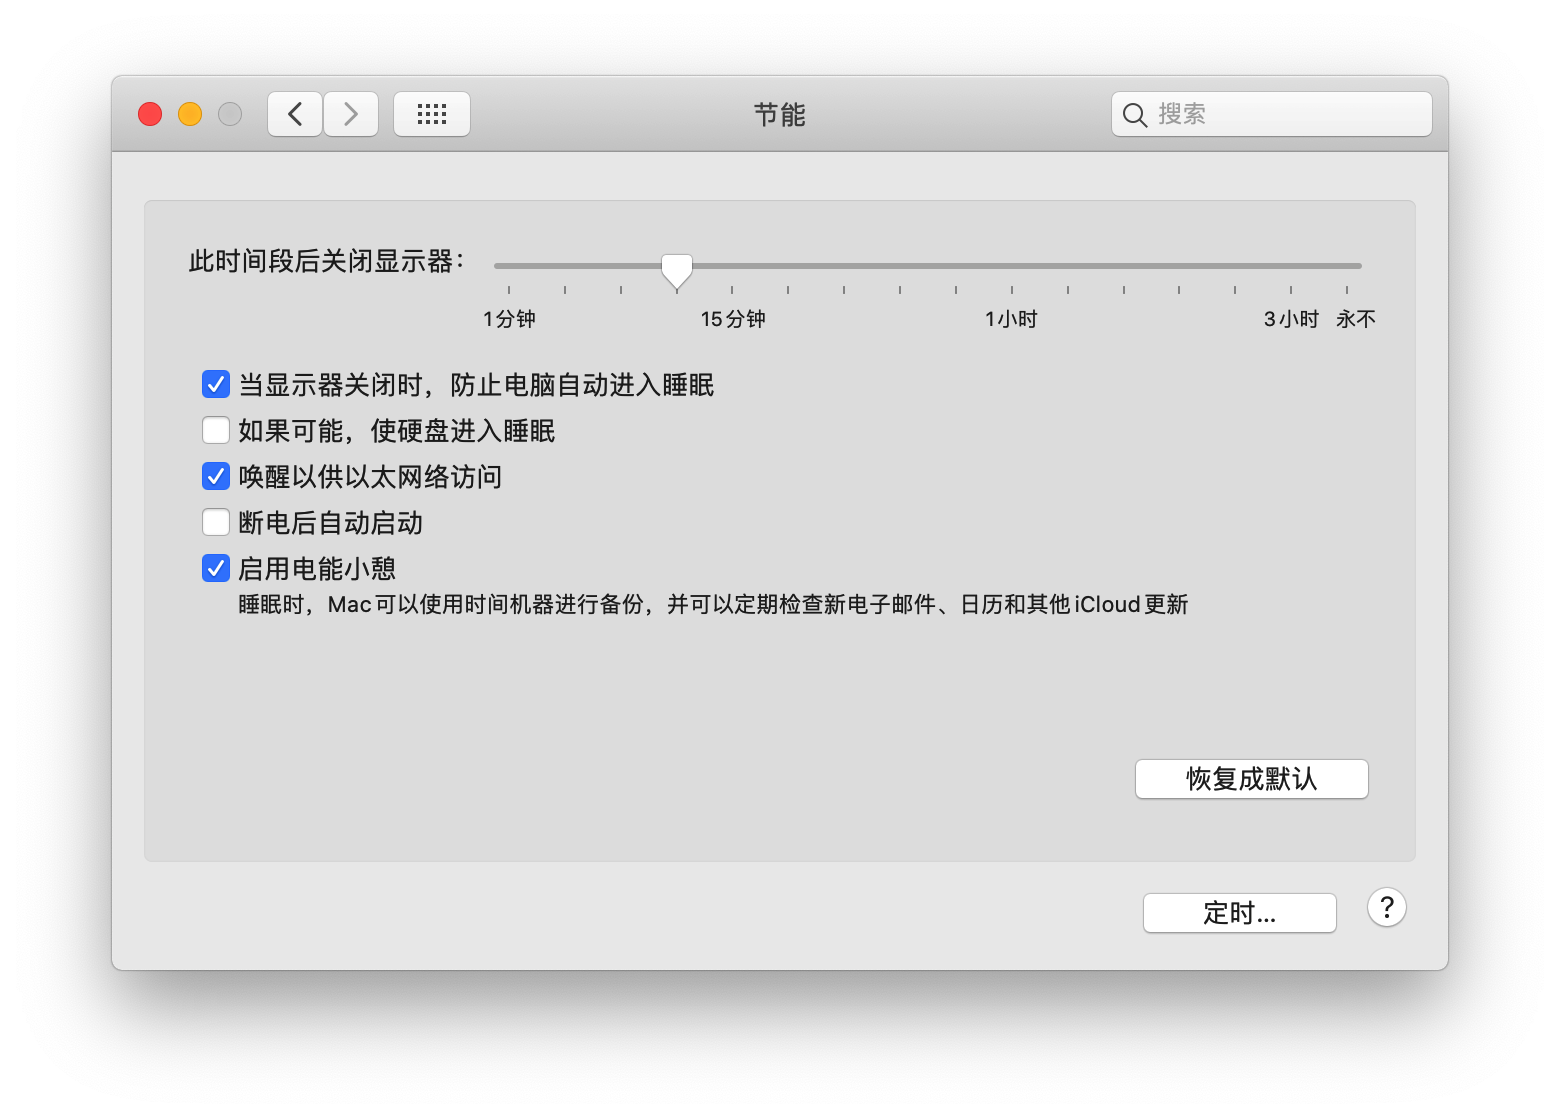Click the Power Nap description text about iCloud
This screenshot has height=1118, width=1560.
[x=713, y=604]
